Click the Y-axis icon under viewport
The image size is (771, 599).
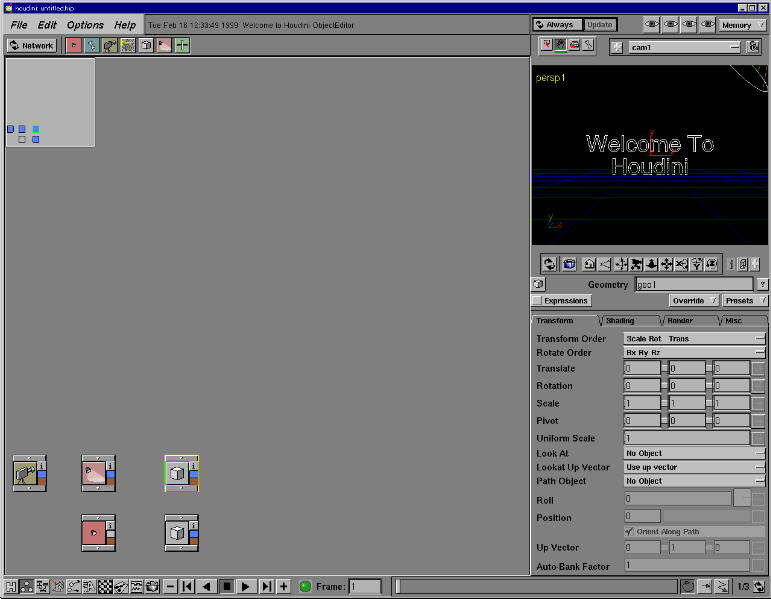pyautogui.click(x=697, y=265)
